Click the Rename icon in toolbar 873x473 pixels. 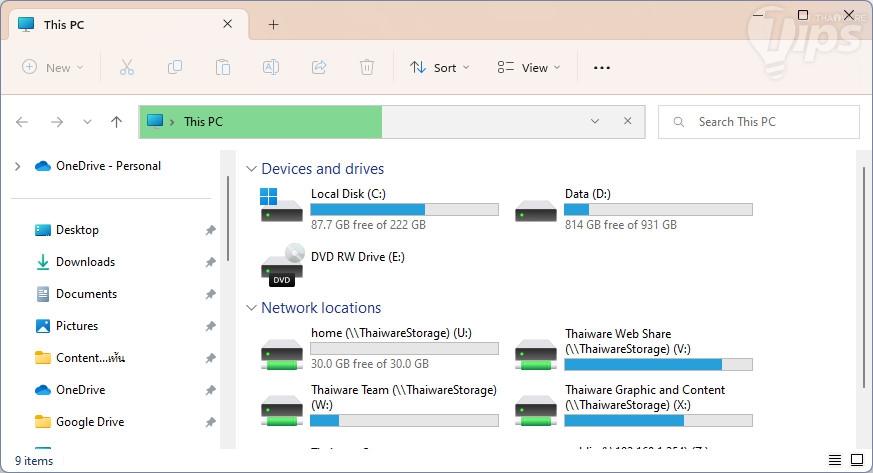click(x=270, y=67)
